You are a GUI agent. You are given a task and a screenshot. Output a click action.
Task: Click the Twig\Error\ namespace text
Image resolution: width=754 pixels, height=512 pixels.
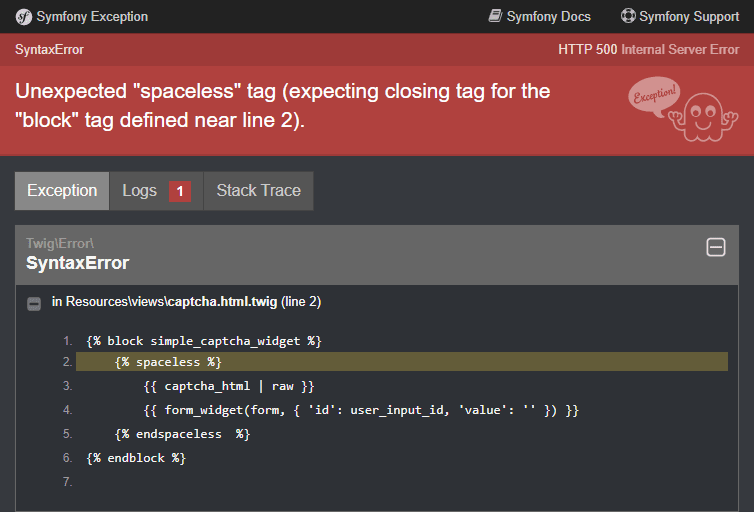coord(60,243)
